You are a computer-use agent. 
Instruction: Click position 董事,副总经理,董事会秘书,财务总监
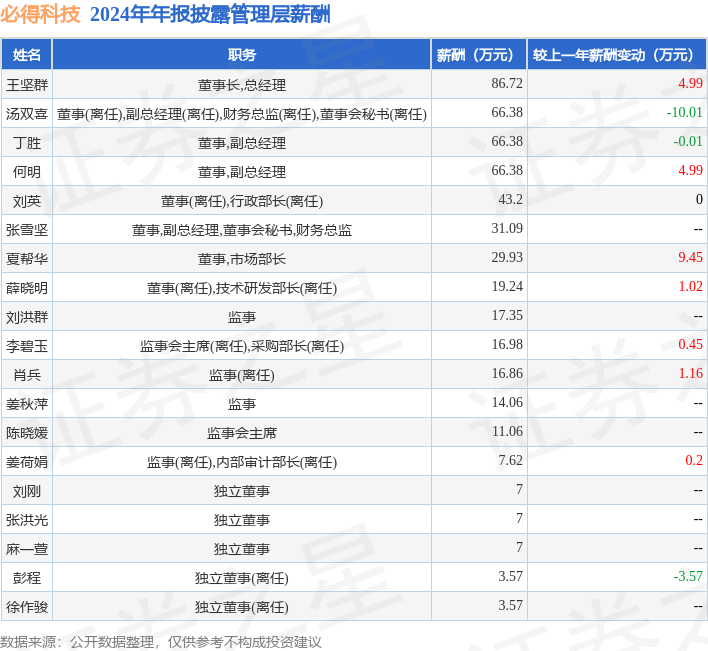tap(242, 230)
